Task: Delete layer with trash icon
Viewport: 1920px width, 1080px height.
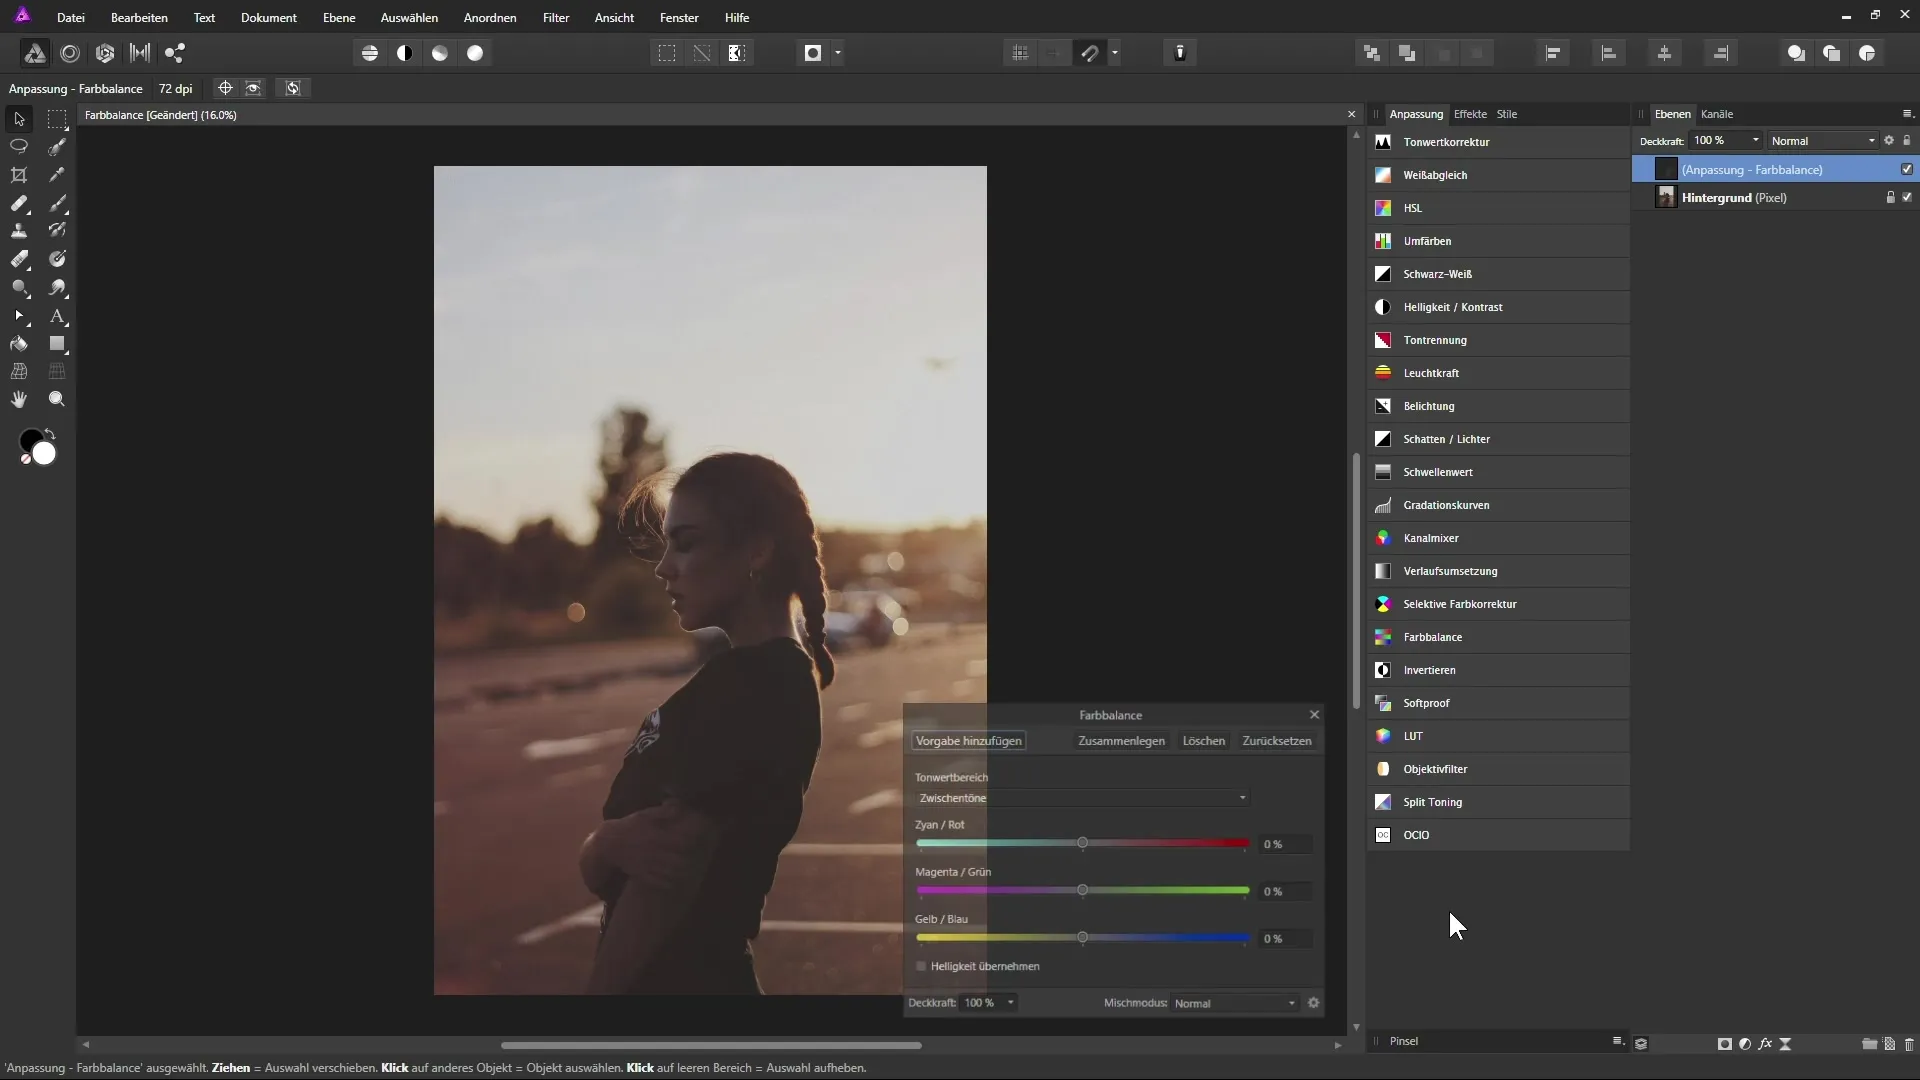Action: pyautogui.click(x=1909, y=1044)
